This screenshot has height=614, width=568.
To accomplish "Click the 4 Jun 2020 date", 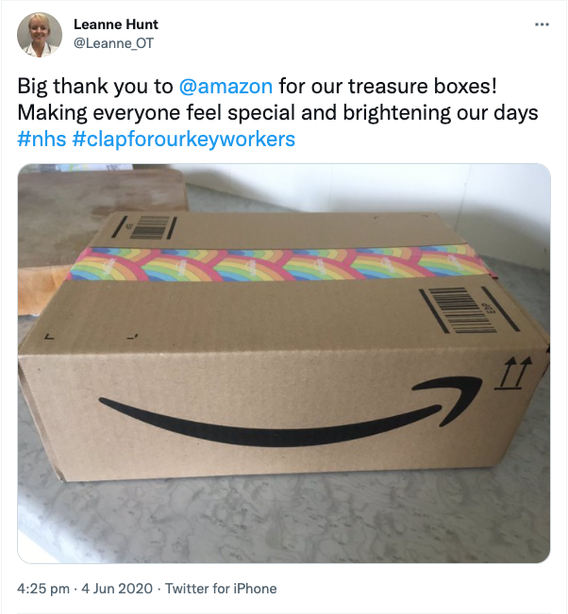I will pyautogui.click(x=117, y=588).
